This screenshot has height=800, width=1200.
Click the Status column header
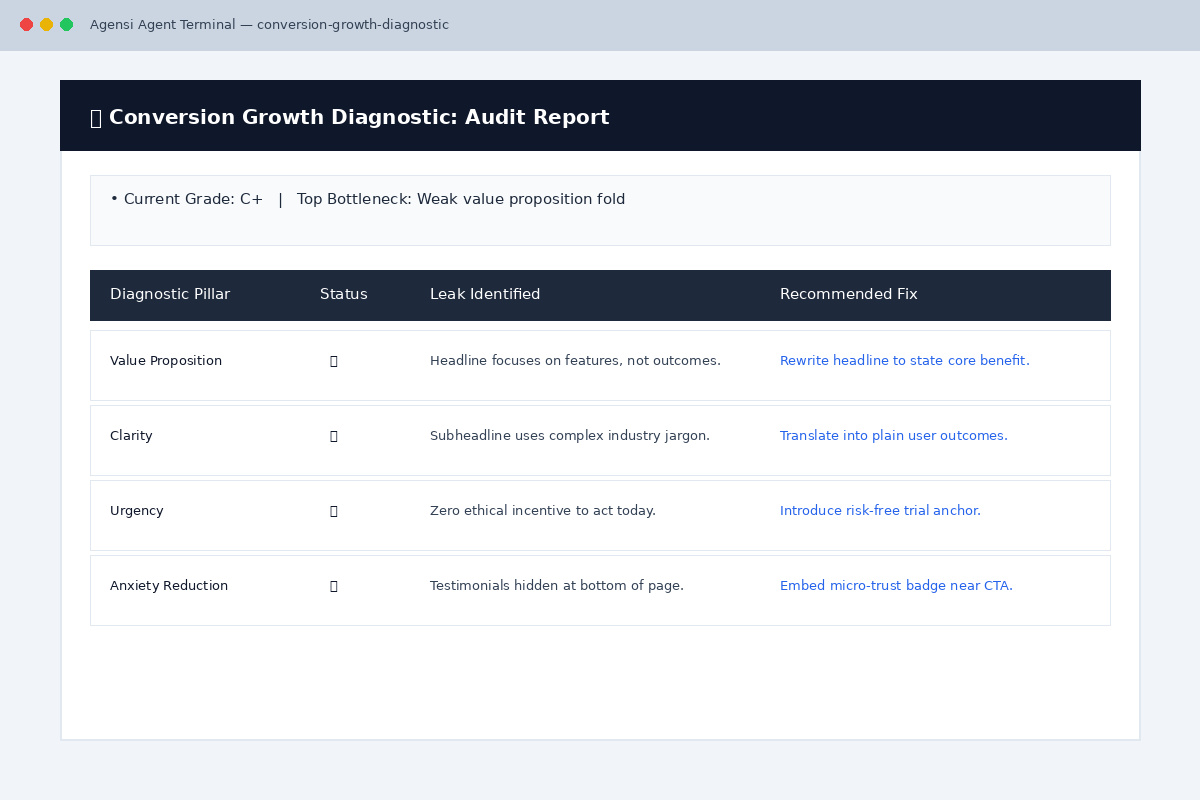343,294
